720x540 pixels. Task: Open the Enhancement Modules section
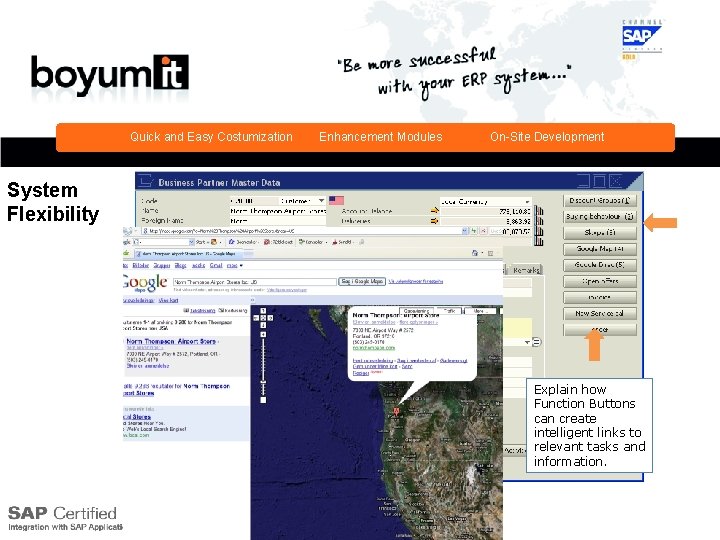coord(381,137)
